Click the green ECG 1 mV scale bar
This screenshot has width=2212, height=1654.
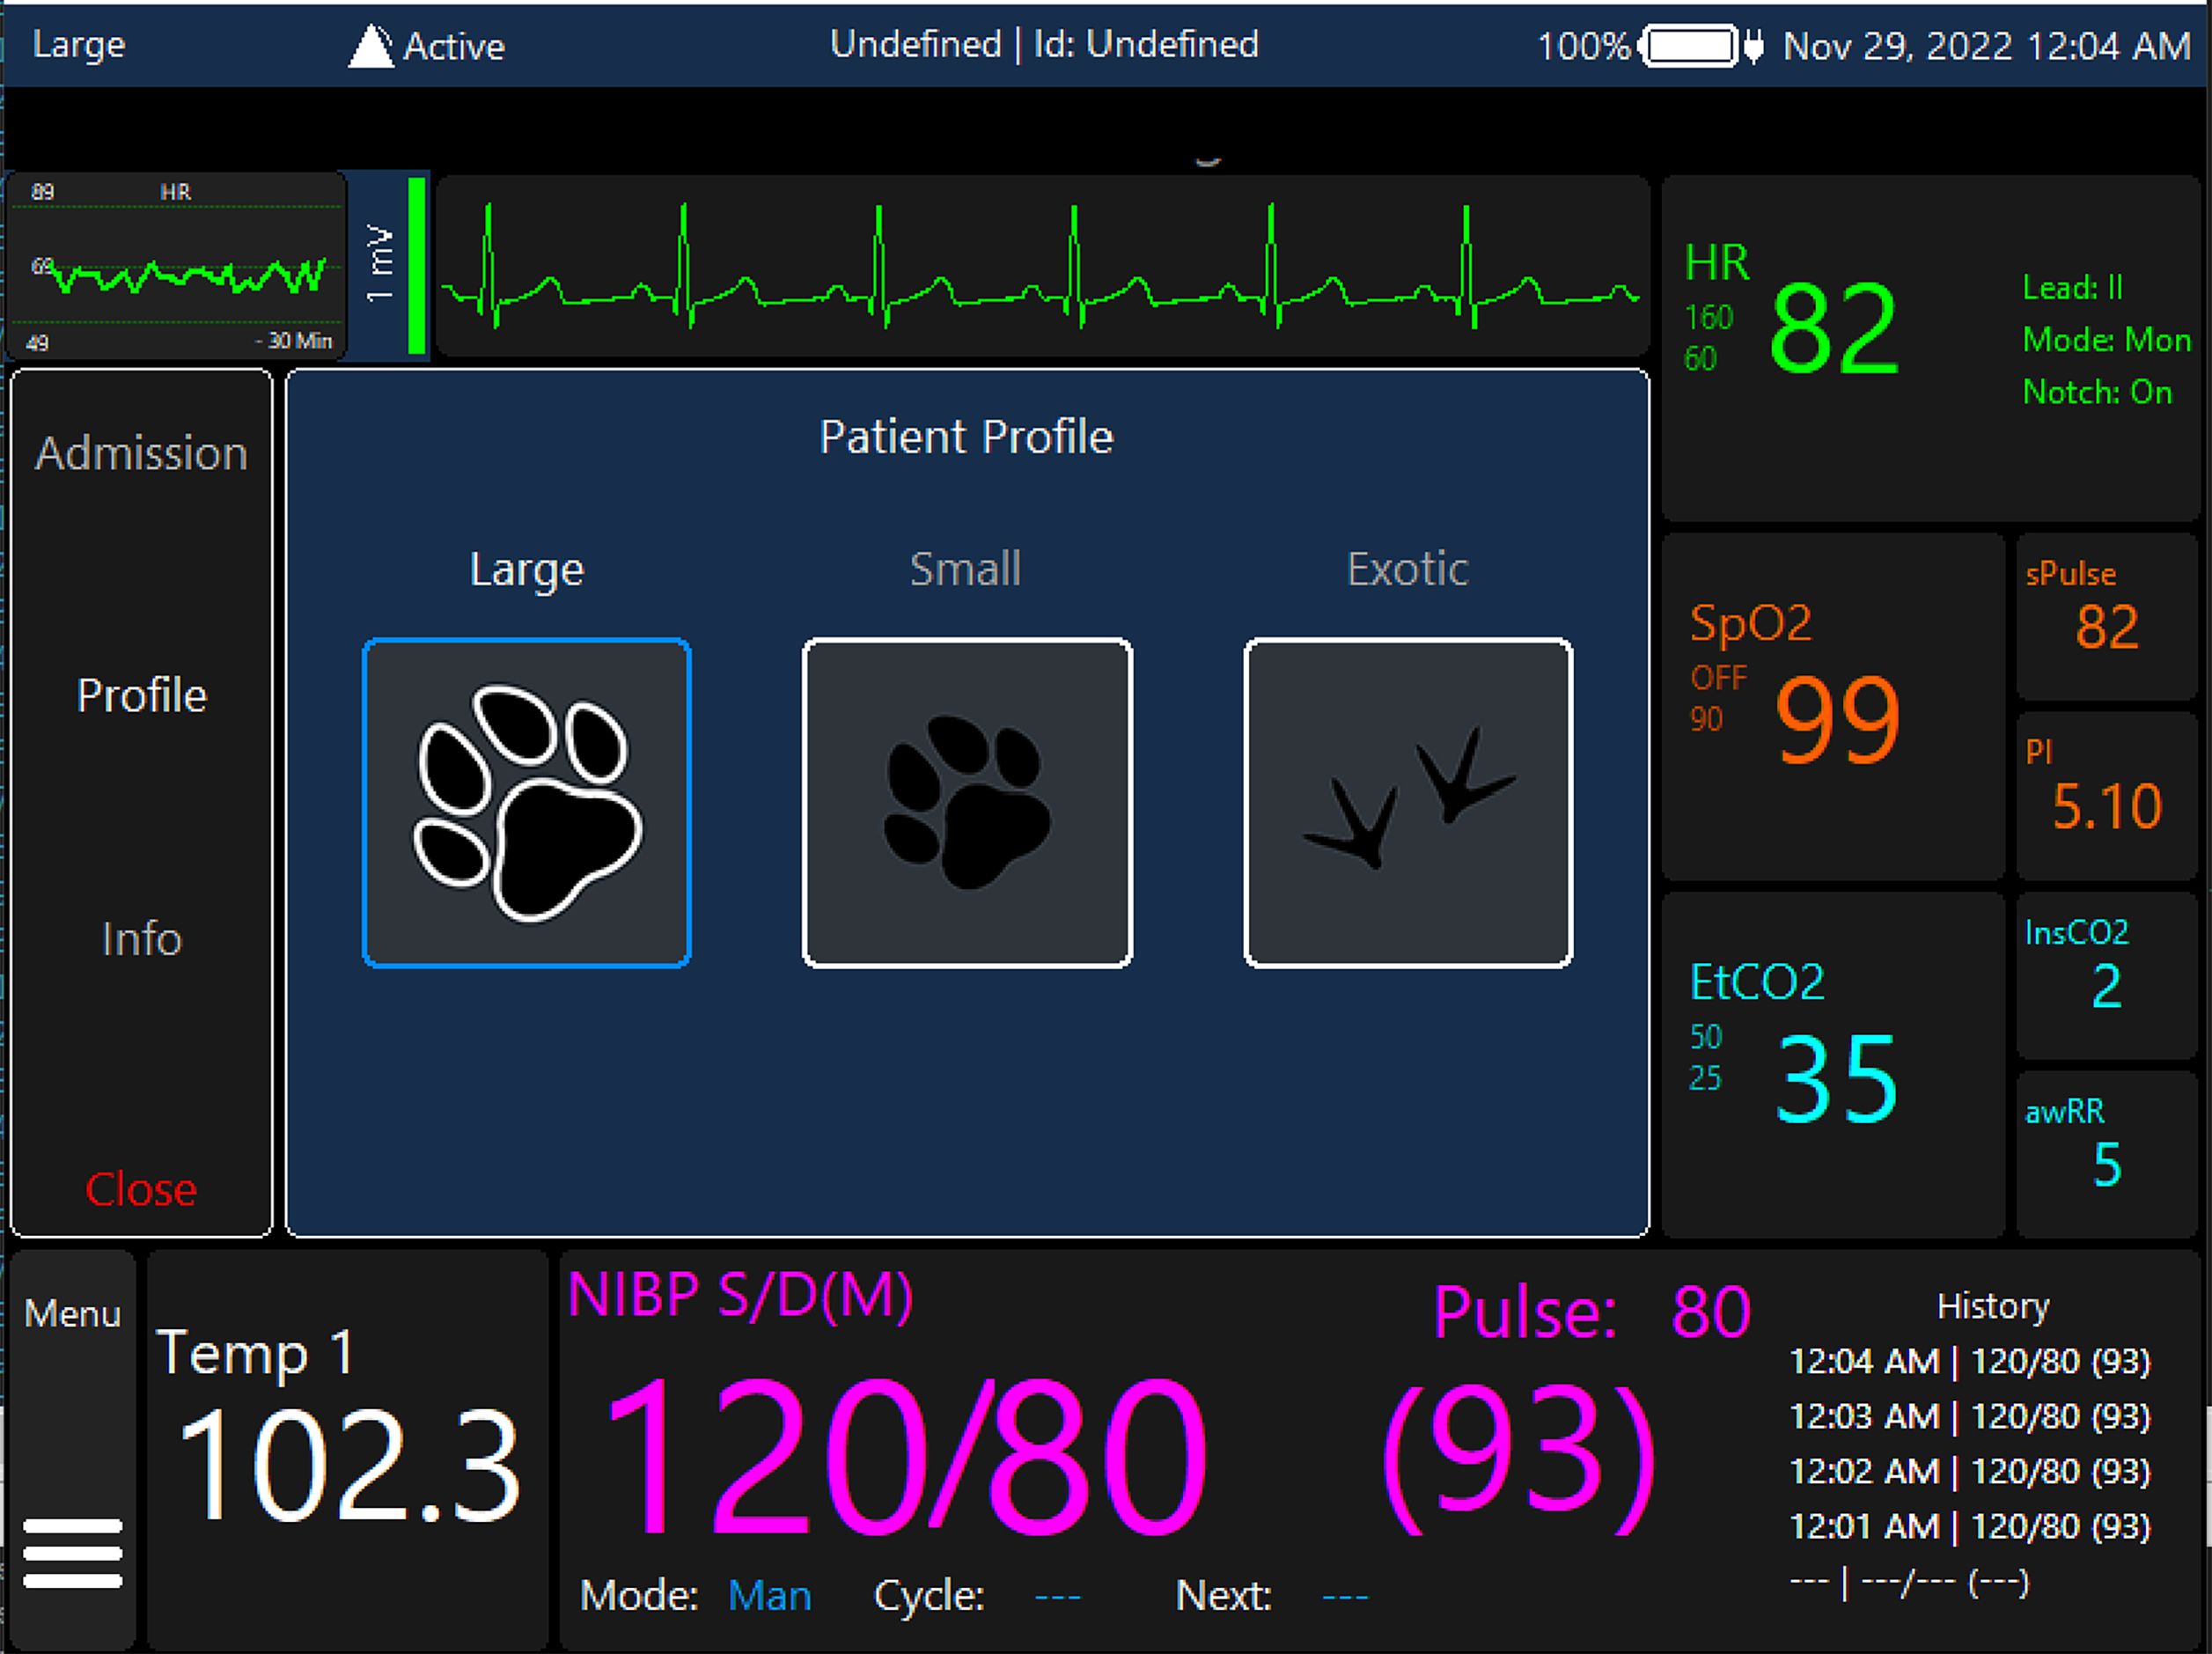click(417, 265)
